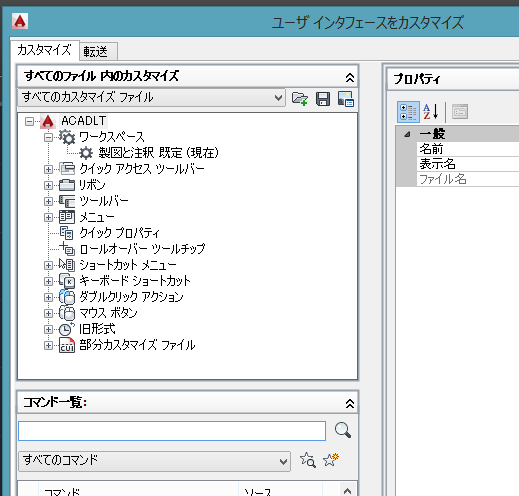Collapse the ワークスペース node
519x496 pixels.
click(x=48, y=137)
